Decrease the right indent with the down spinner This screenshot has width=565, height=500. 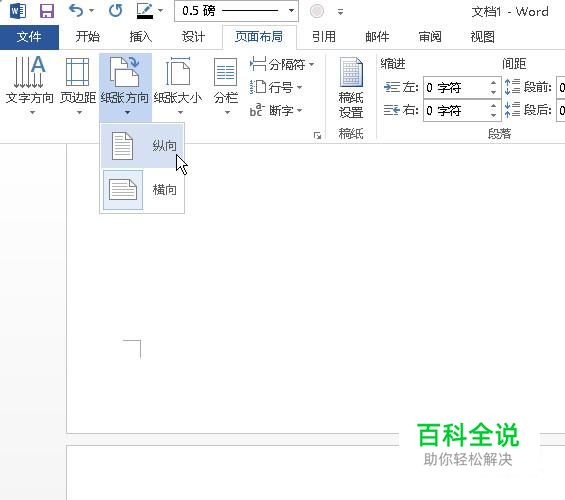[494, 115]
